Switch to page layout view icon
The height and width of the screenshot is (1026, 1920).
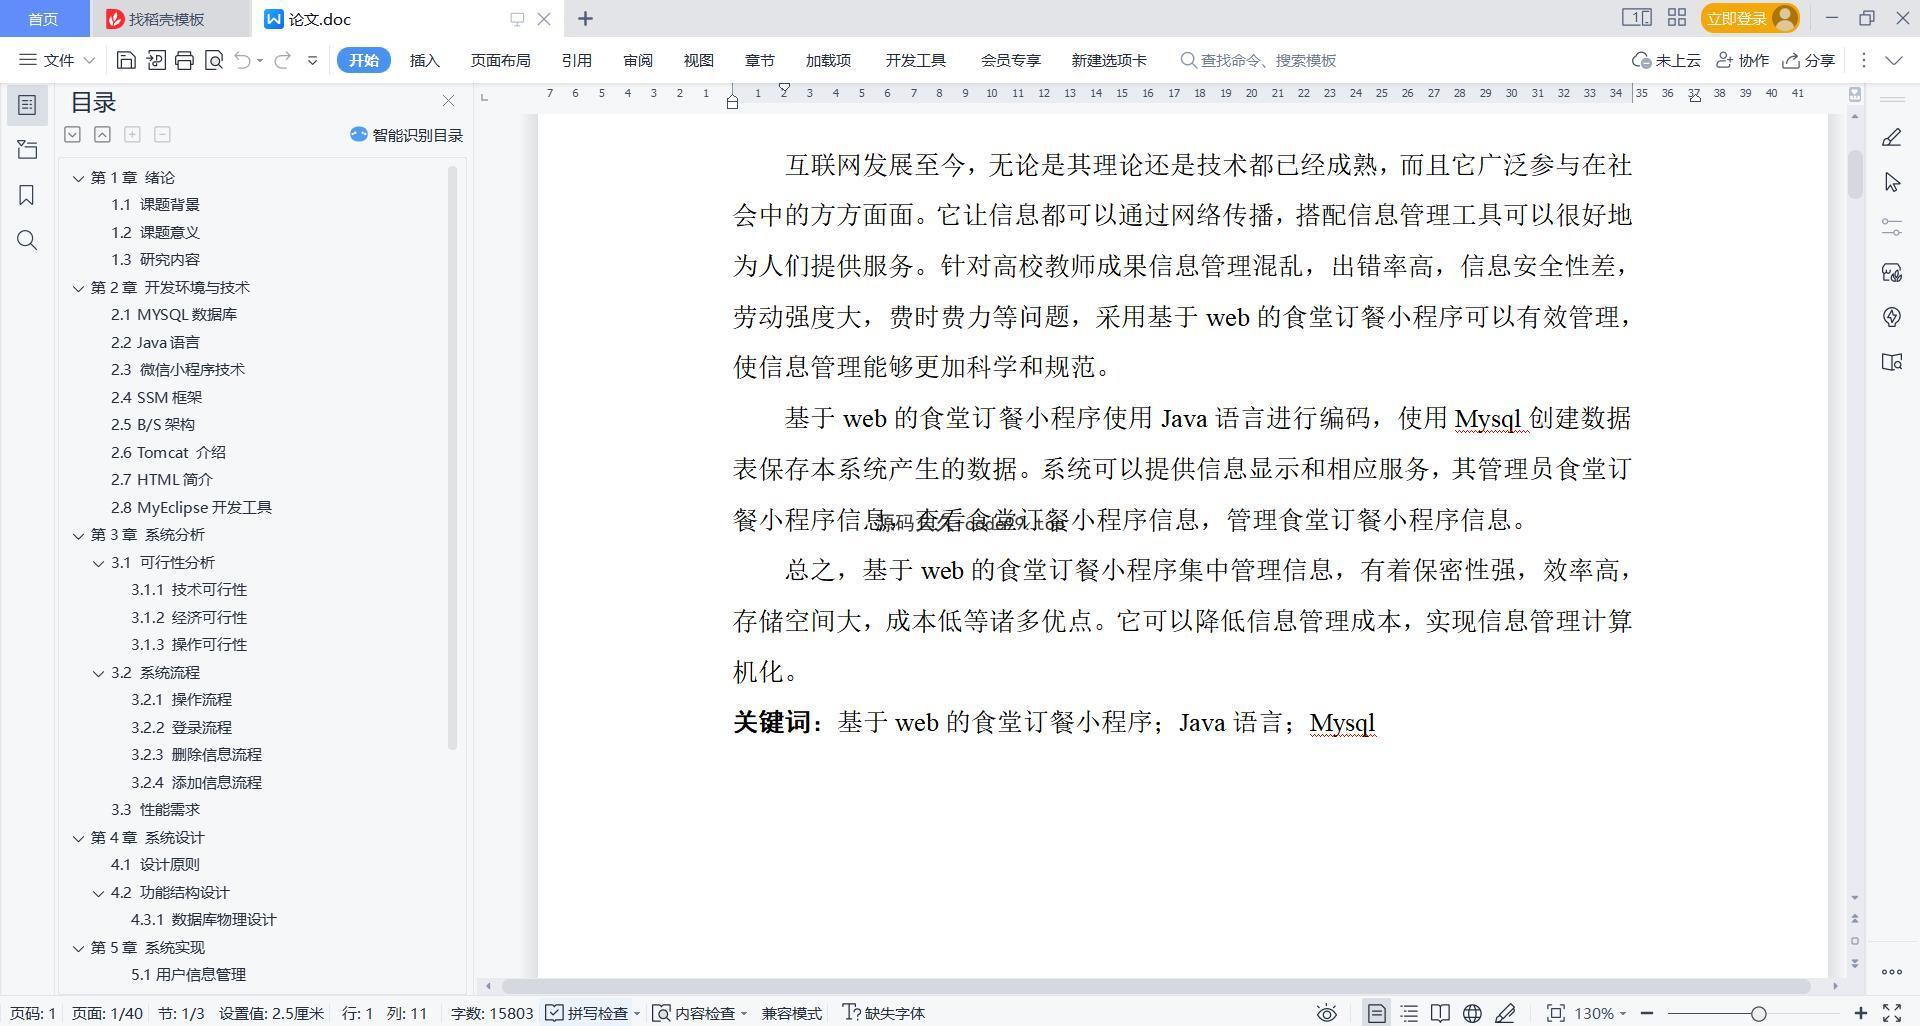[1376, 1013]
